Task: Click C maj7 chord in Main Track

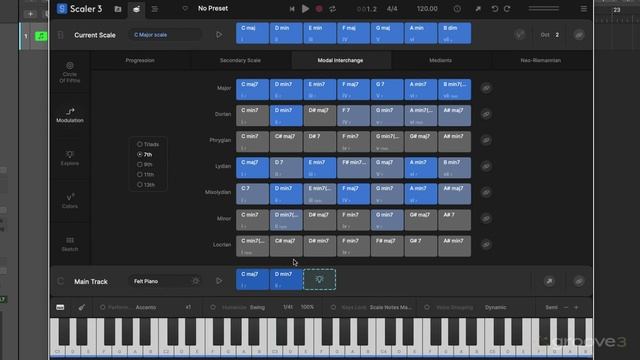Action: pyautogui.click(x=252, y=280)
